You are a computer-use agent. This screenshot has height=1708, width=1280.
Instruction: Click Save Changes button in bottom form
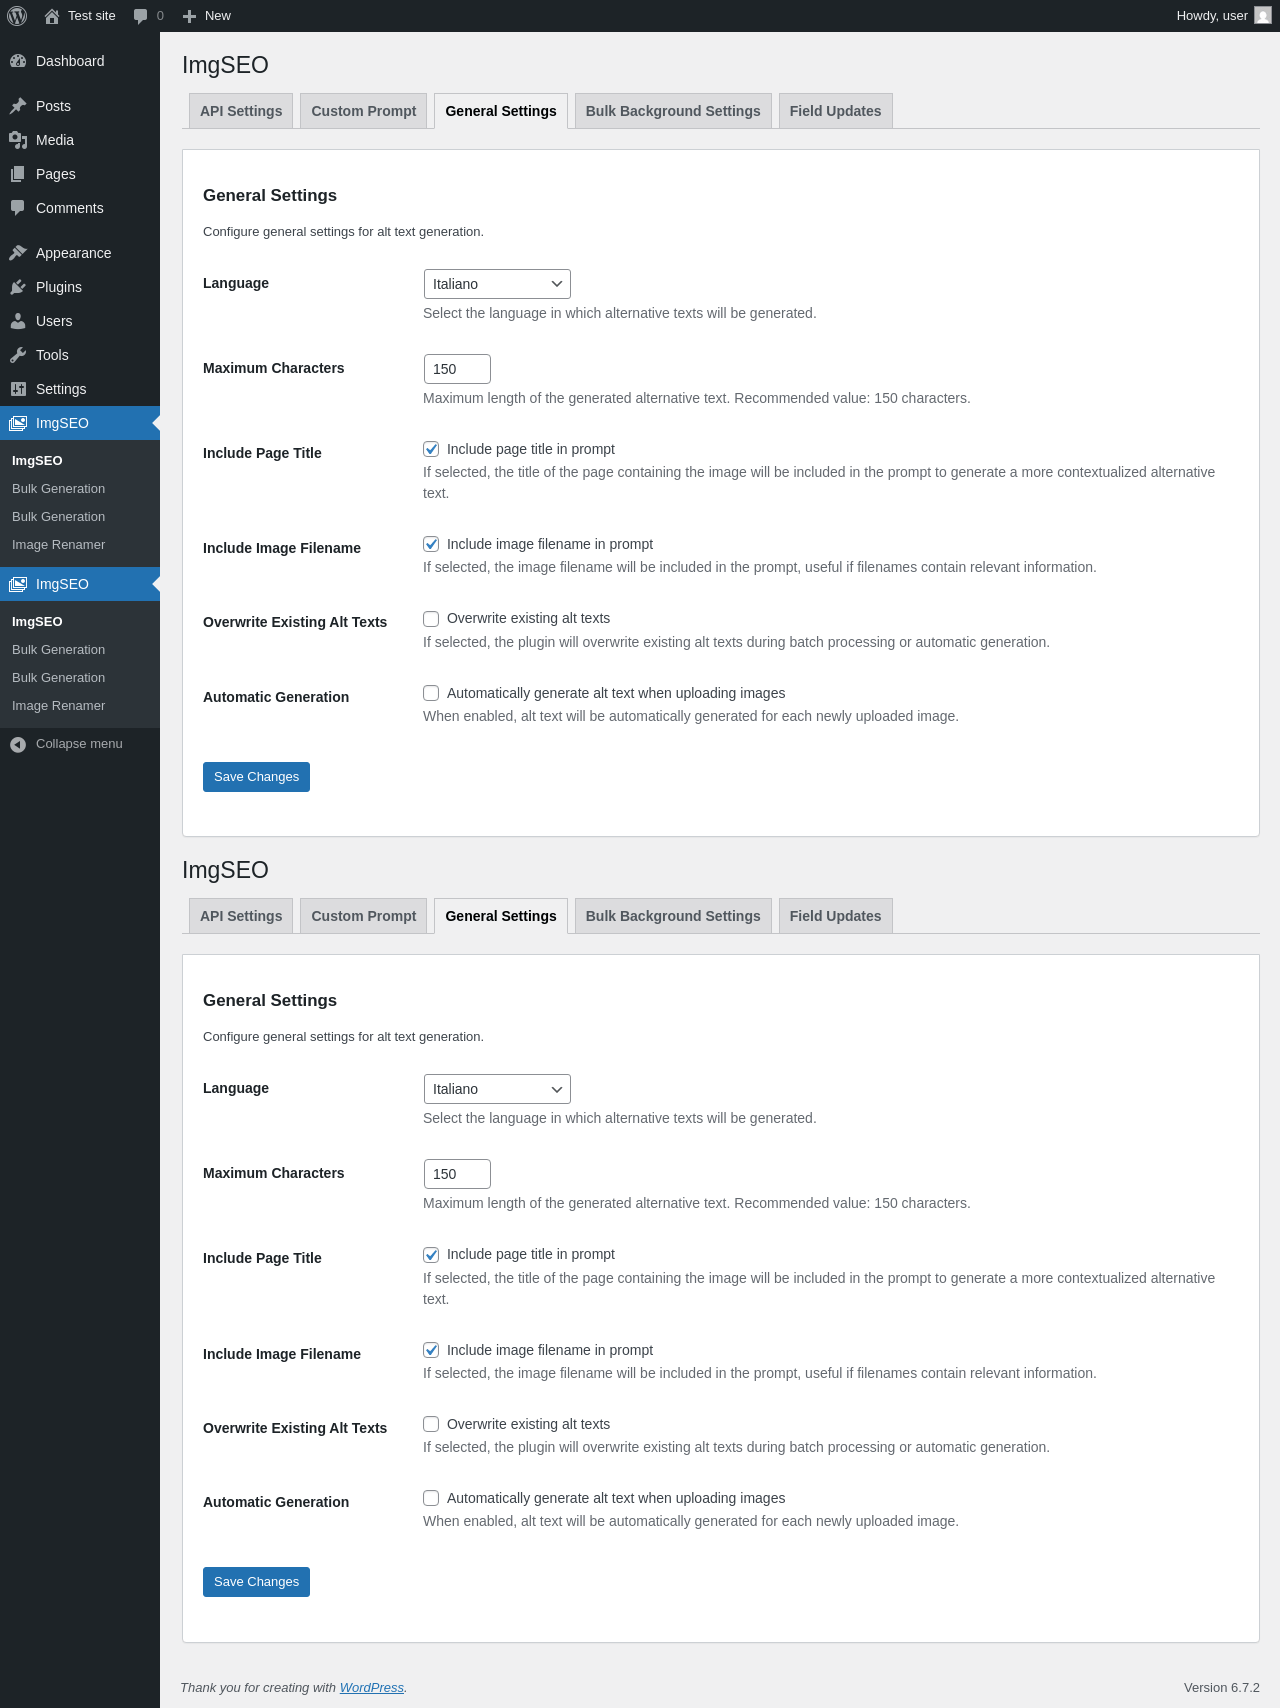pos(256,1582)
